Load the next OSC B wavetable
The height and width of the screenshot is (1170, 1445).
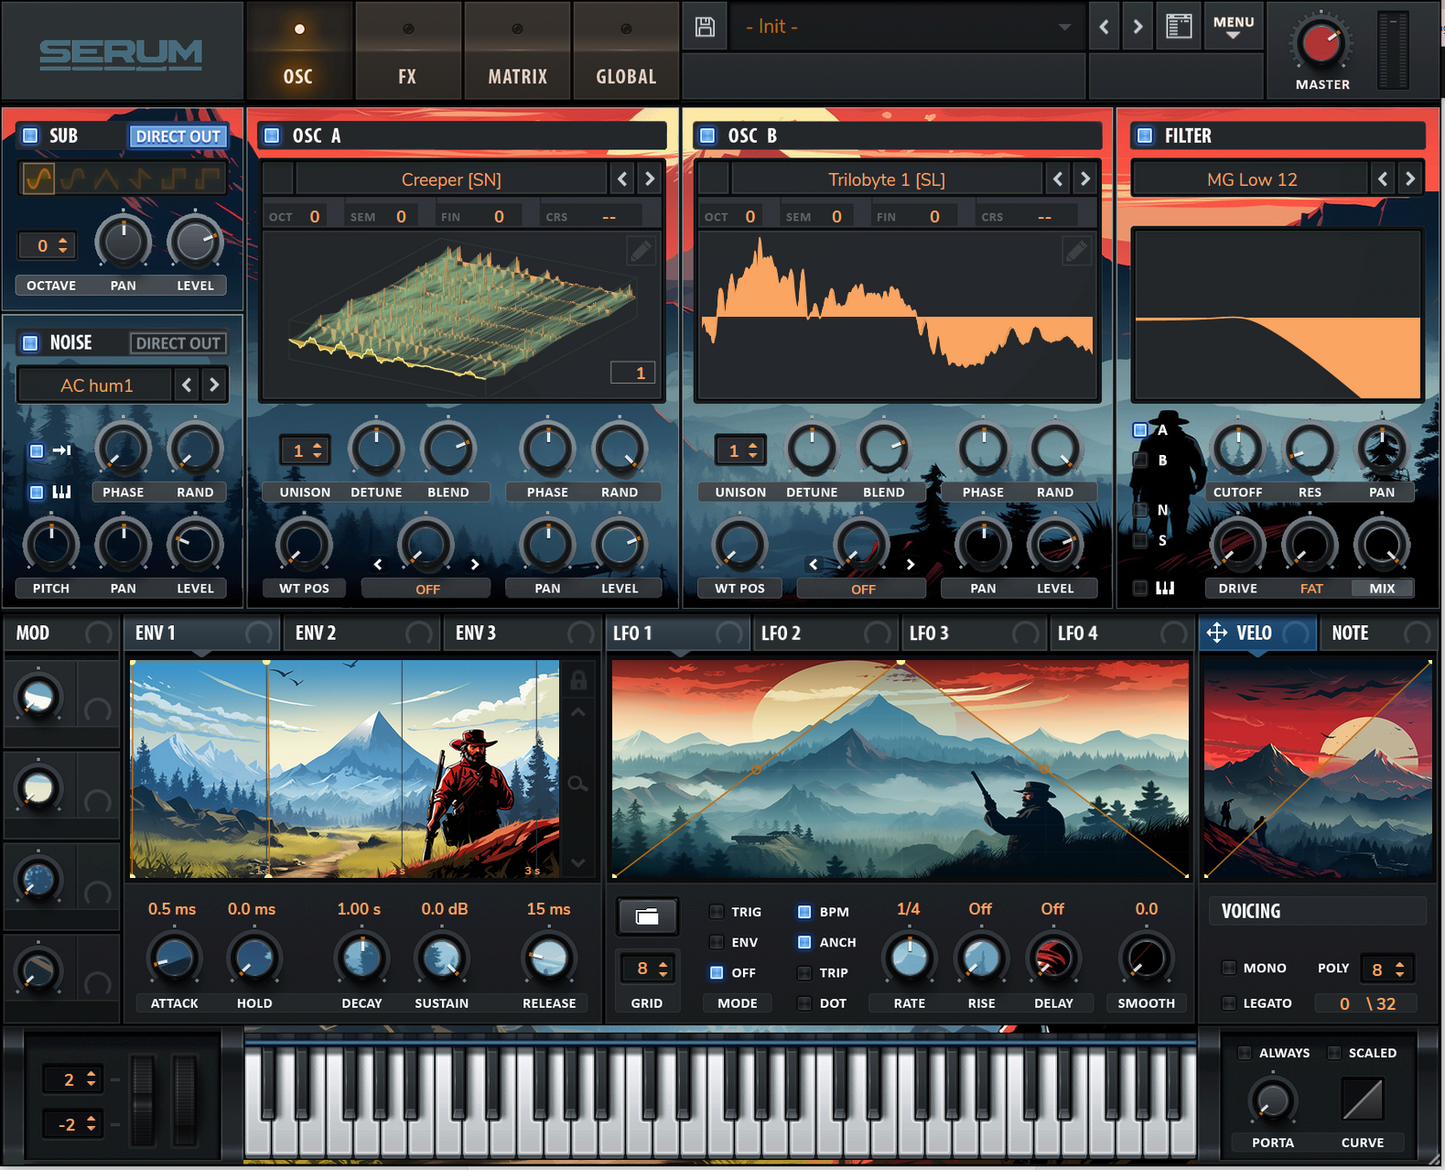click(1085, 179)
